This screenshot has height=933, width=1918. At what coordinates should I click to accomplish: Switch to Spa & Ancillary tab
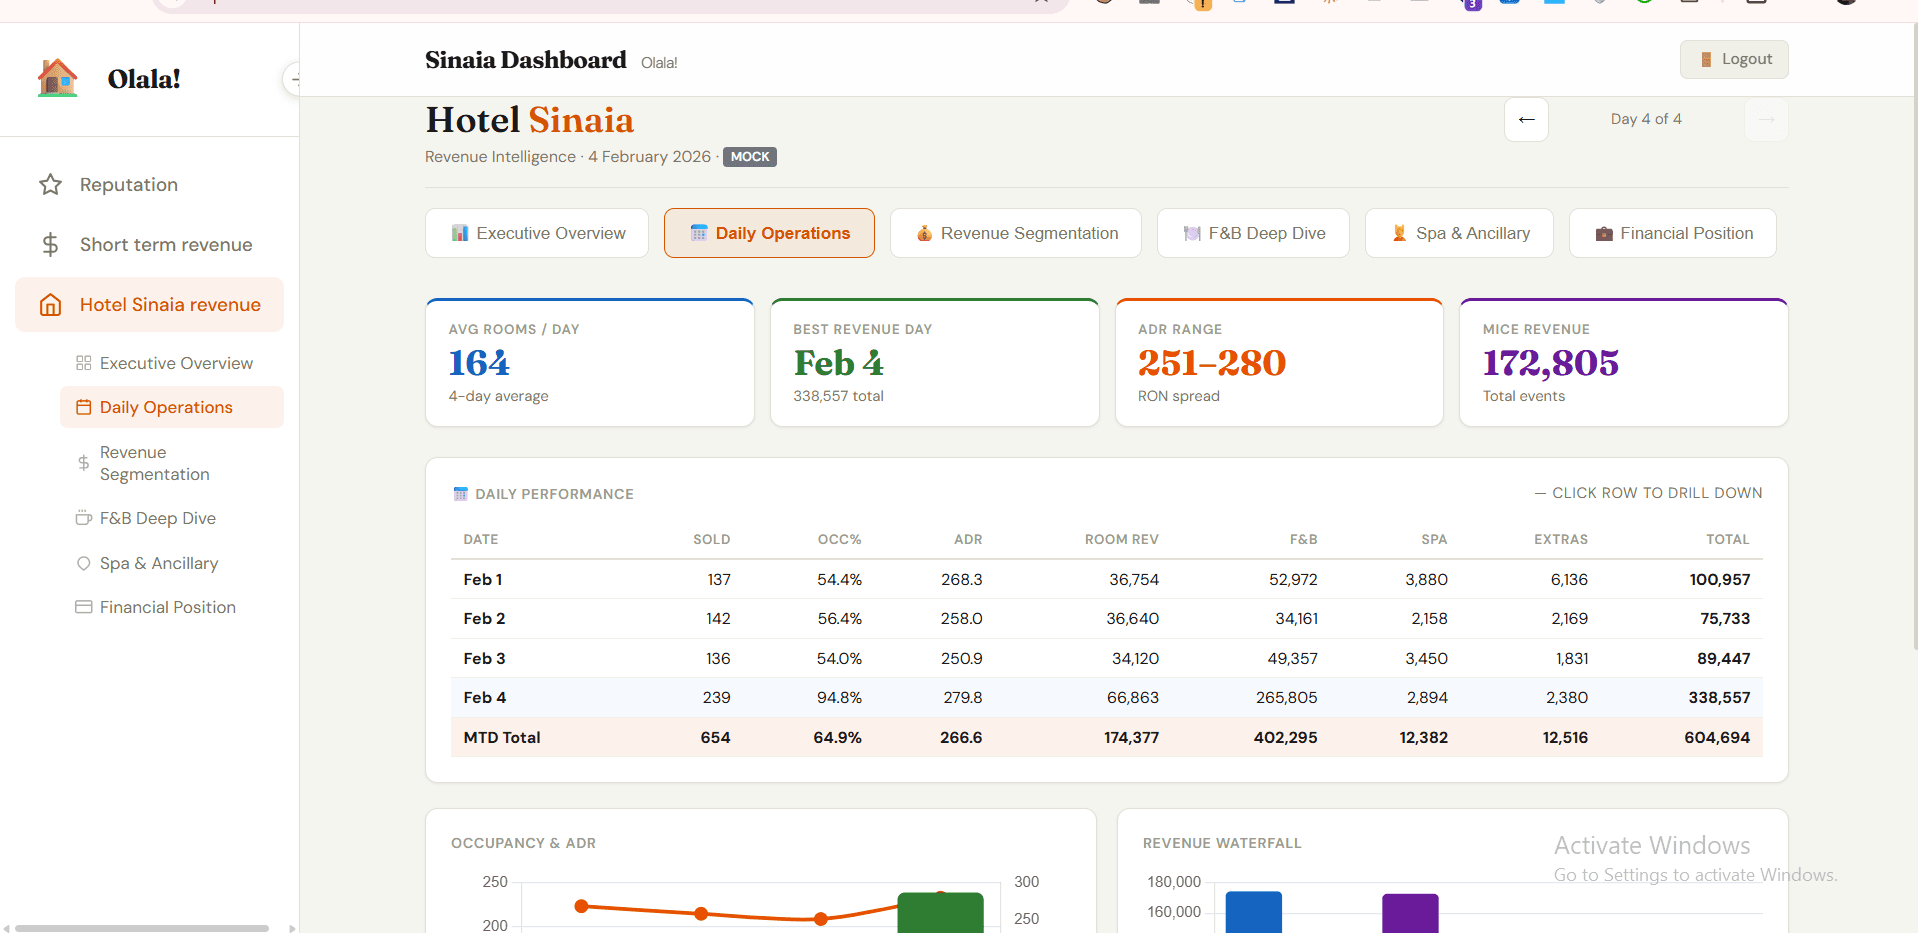click(x=1459, y=233)
